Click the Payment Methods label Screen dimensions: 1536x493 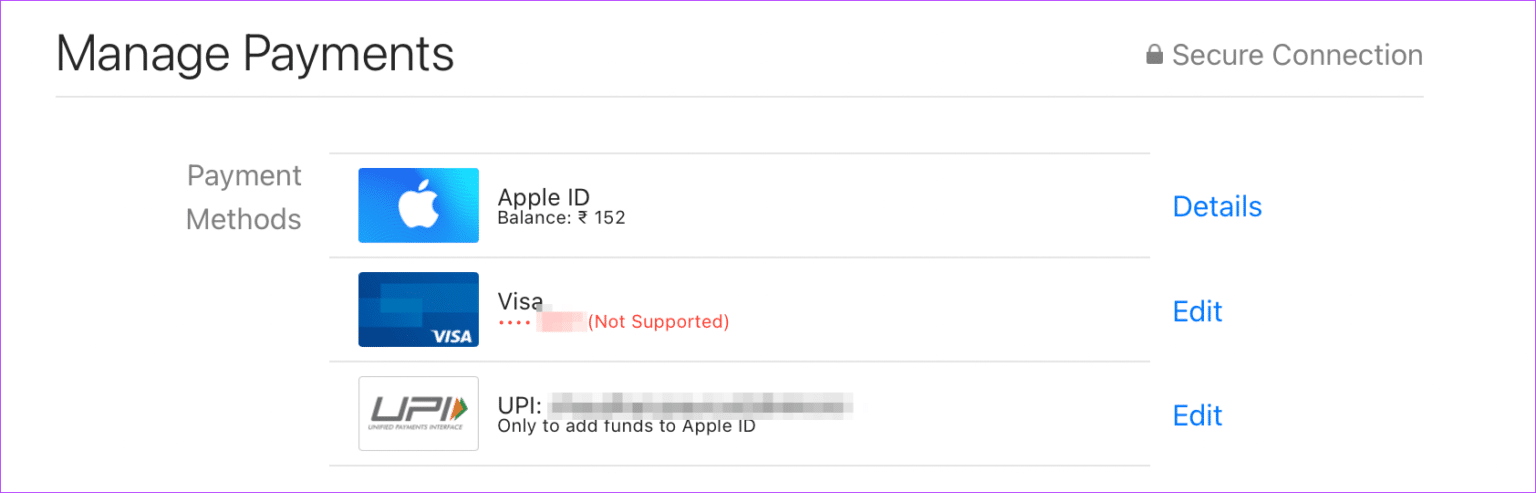coord(244,197)
